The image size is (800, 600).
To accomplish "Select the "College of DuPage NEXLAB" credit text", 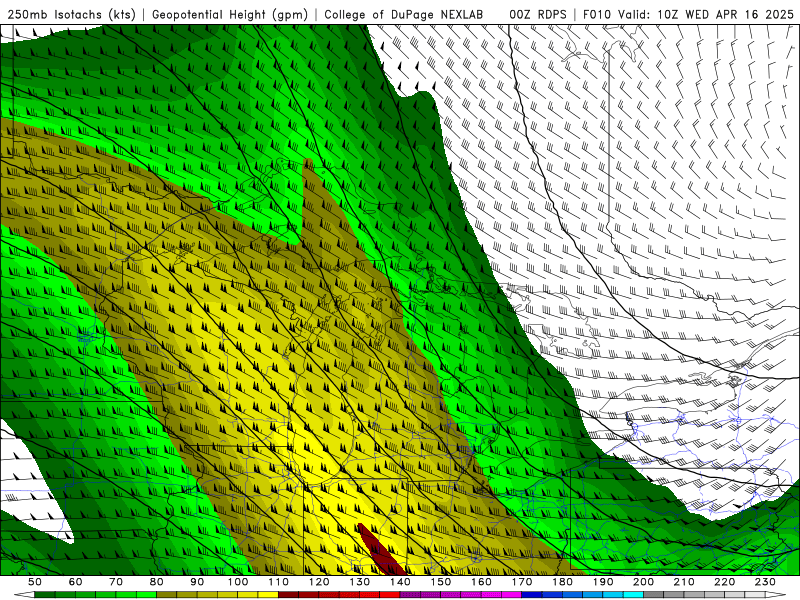I will pos(404,14).
